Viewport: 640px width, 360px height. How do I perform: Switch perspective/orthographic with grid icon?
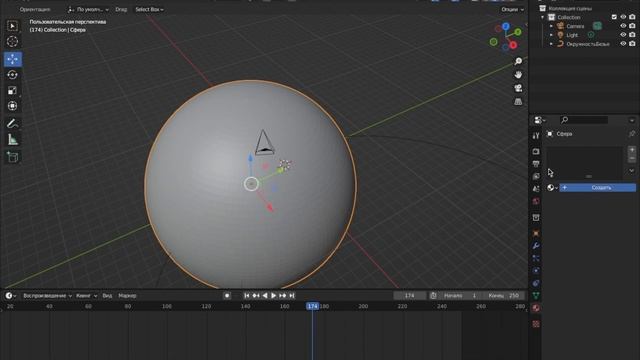point(518,102)
